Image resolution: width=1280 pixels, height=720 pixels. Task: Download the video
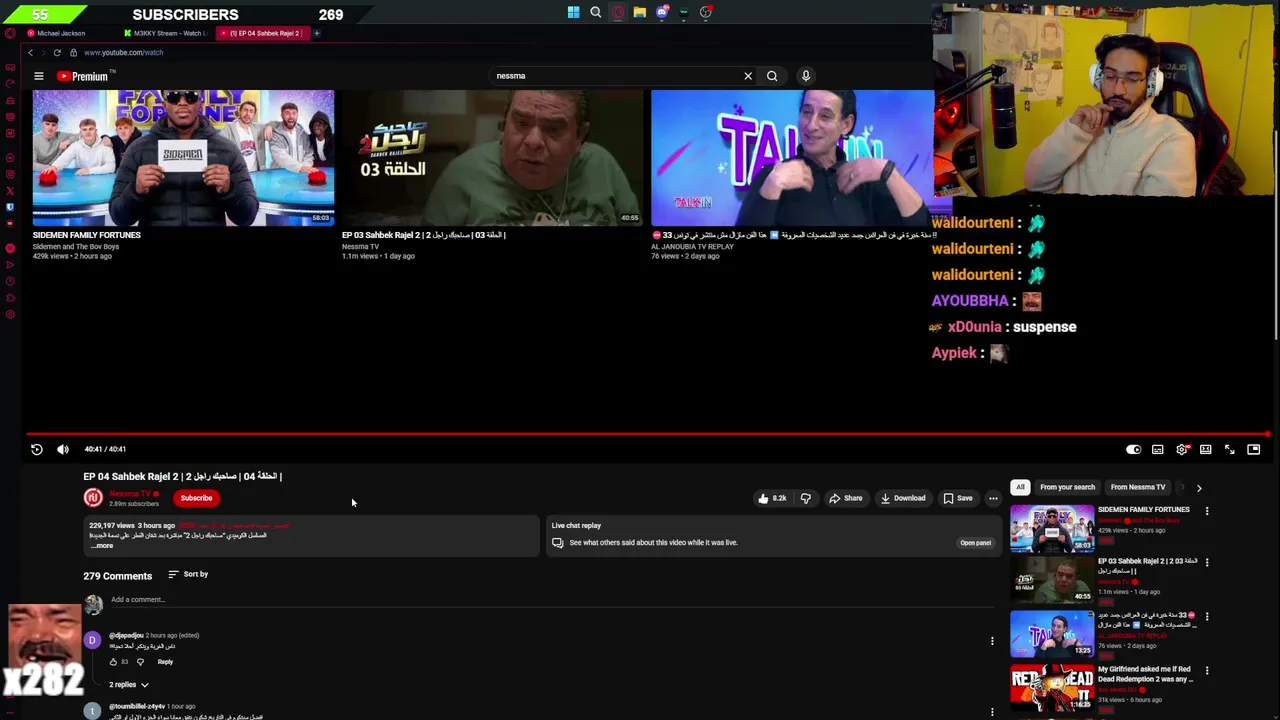pyautogui.click(x=903, y=498)
